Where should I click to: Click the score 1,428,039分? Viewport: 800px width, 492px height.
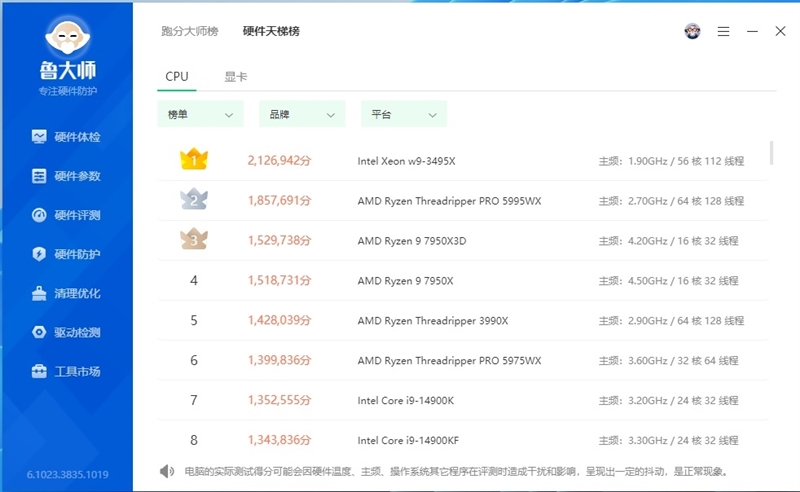(280, 321)
